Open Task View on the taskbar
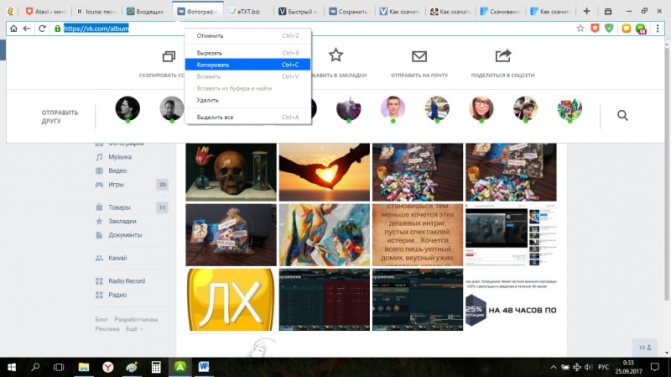Screen dimensions: 671x377 click(59, 367)
